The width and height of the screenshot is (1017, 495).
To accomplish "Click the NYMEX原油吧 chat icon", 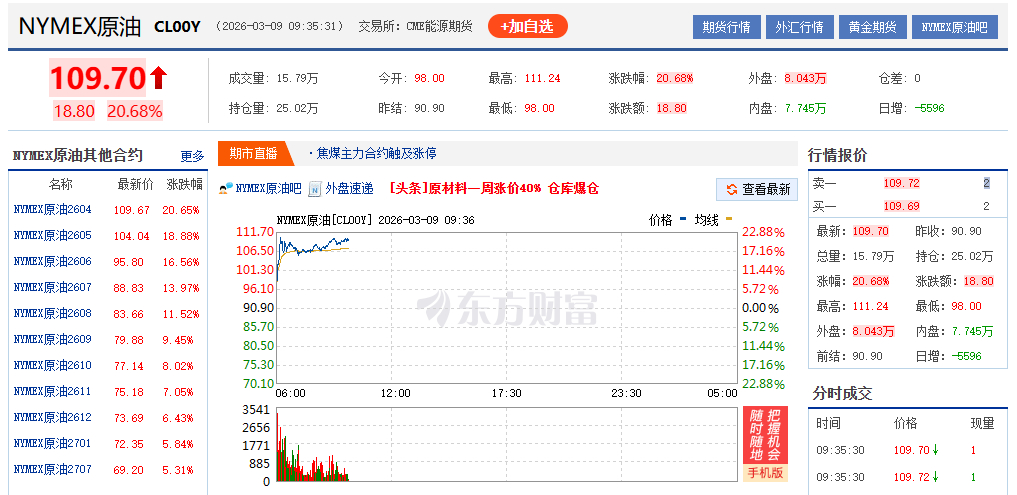I will click(x=226, y=189).
